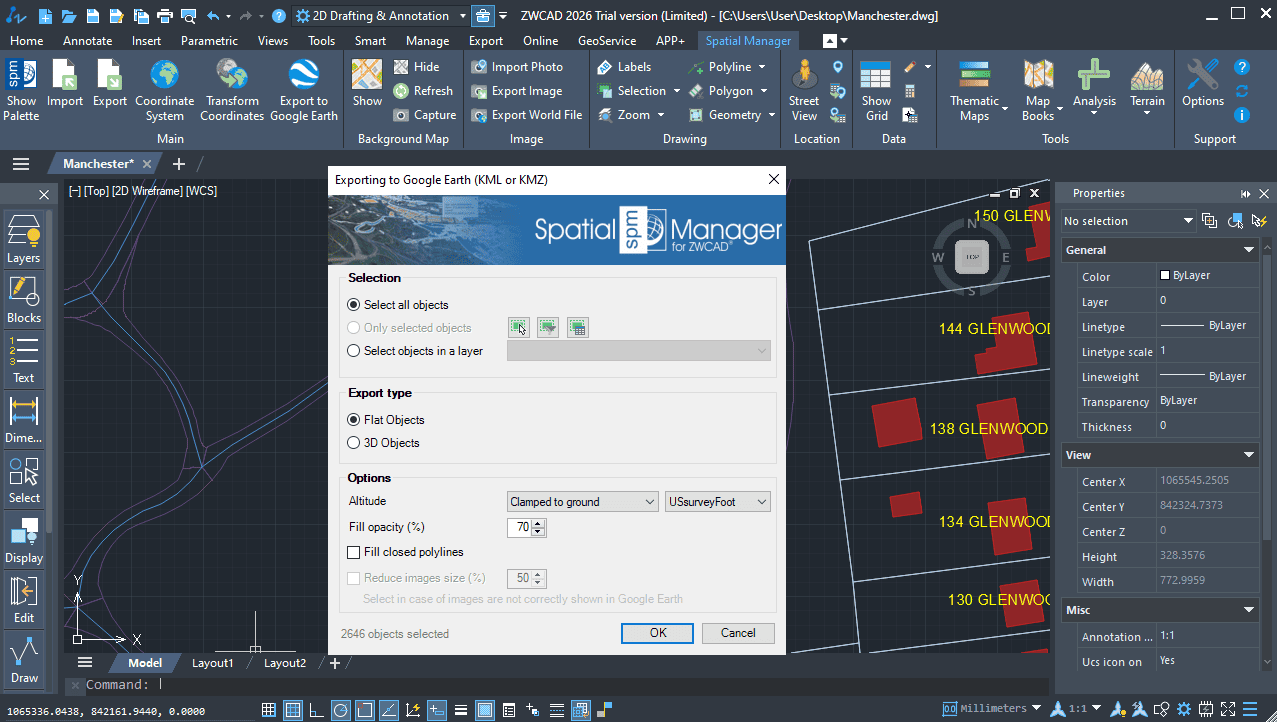1277x722 pixels.
Task: Launch the Transform Coordinates tool
Action: [x=232, y=90]
